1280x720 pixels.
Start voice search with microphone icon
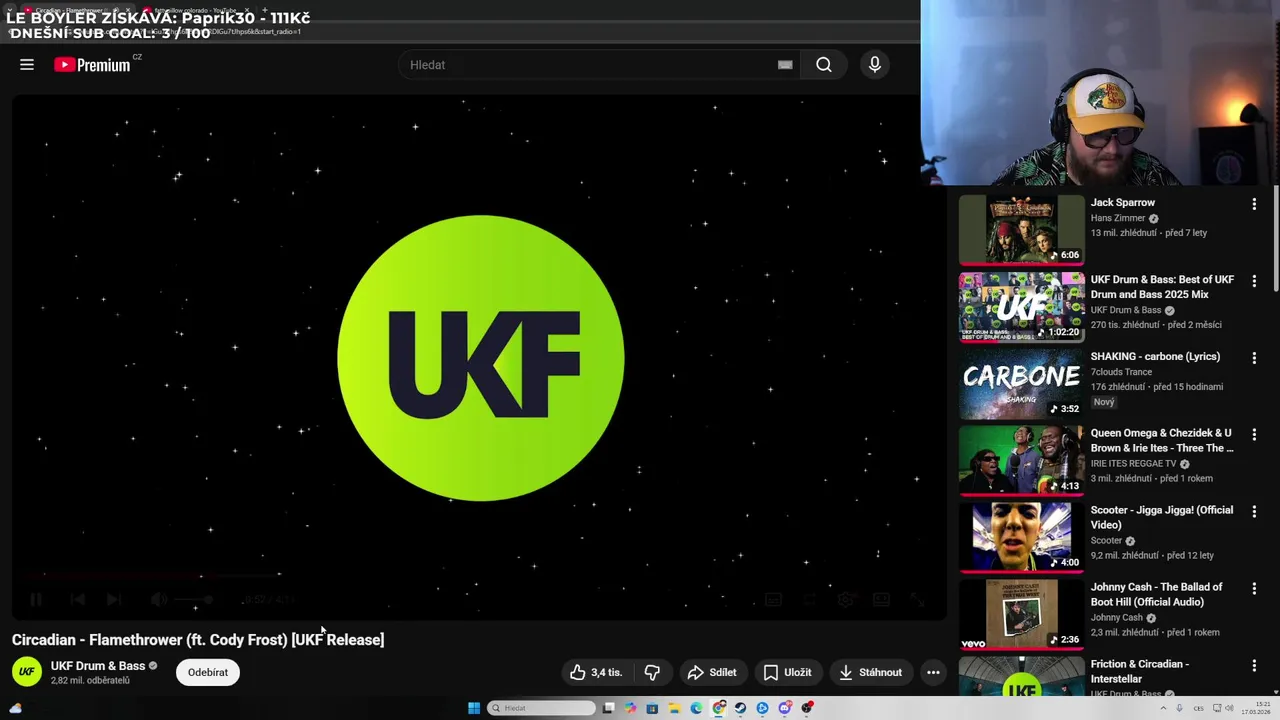coord(875,65)
